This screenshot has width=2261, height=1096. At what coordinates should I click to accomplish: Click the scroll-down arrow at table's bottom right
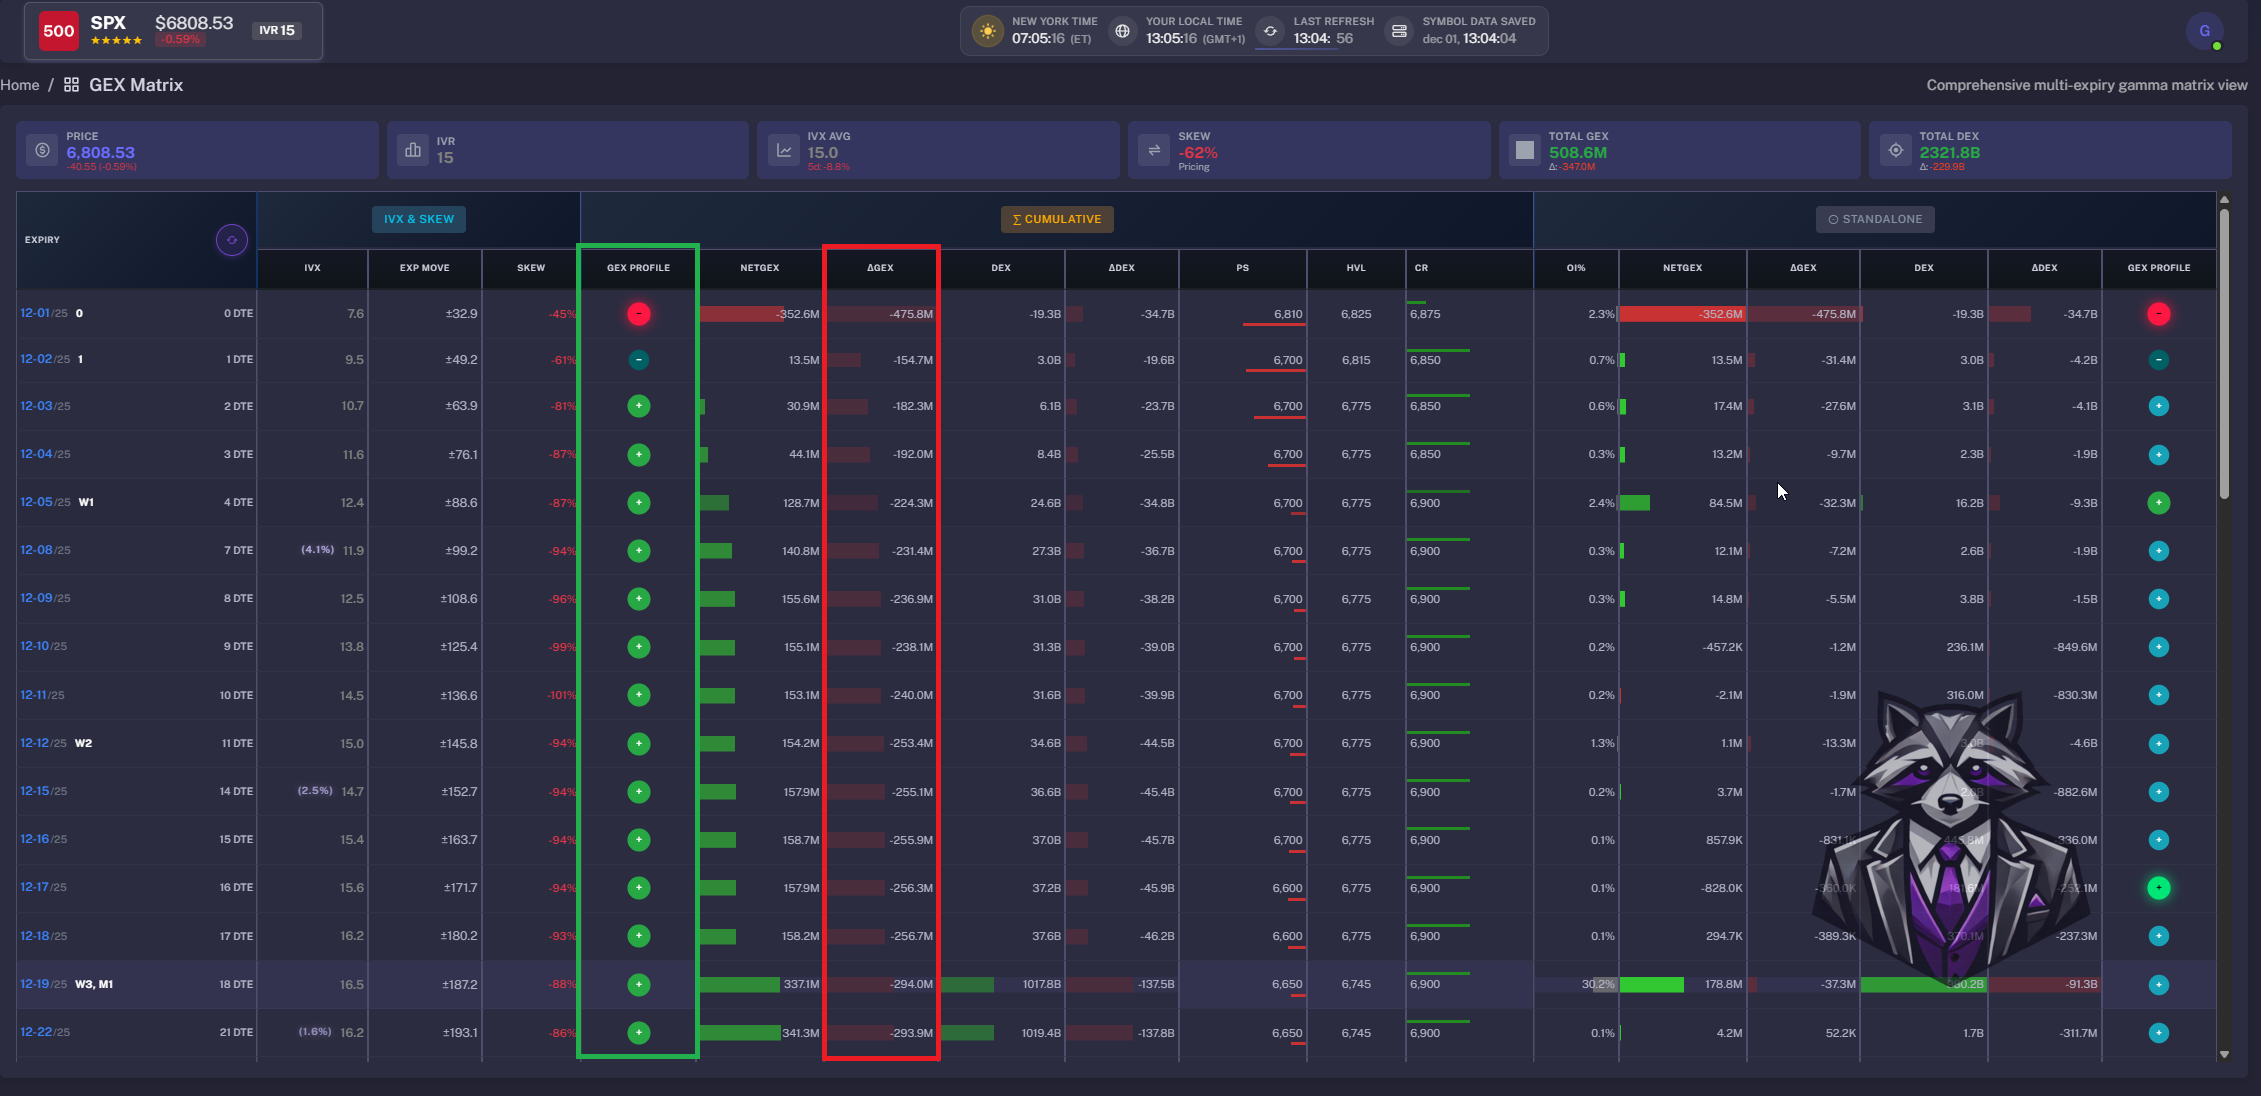(x=2224, y=1054)
